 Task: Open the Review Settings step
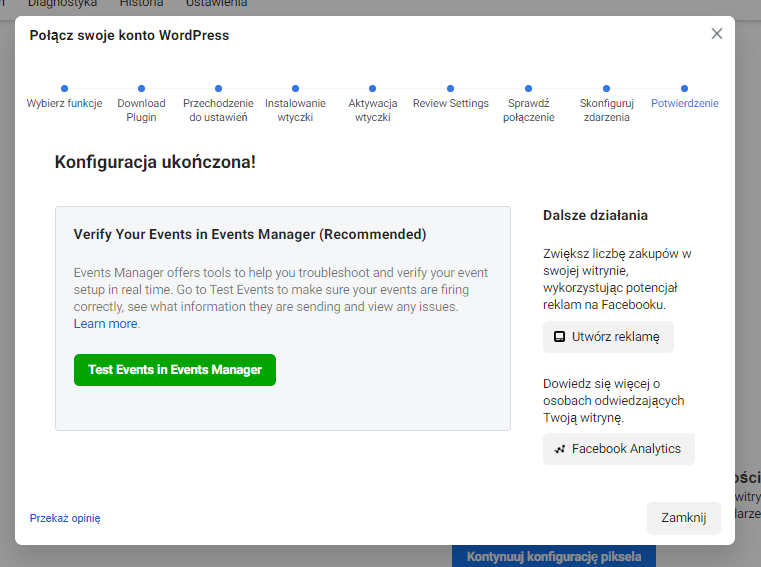450,89
